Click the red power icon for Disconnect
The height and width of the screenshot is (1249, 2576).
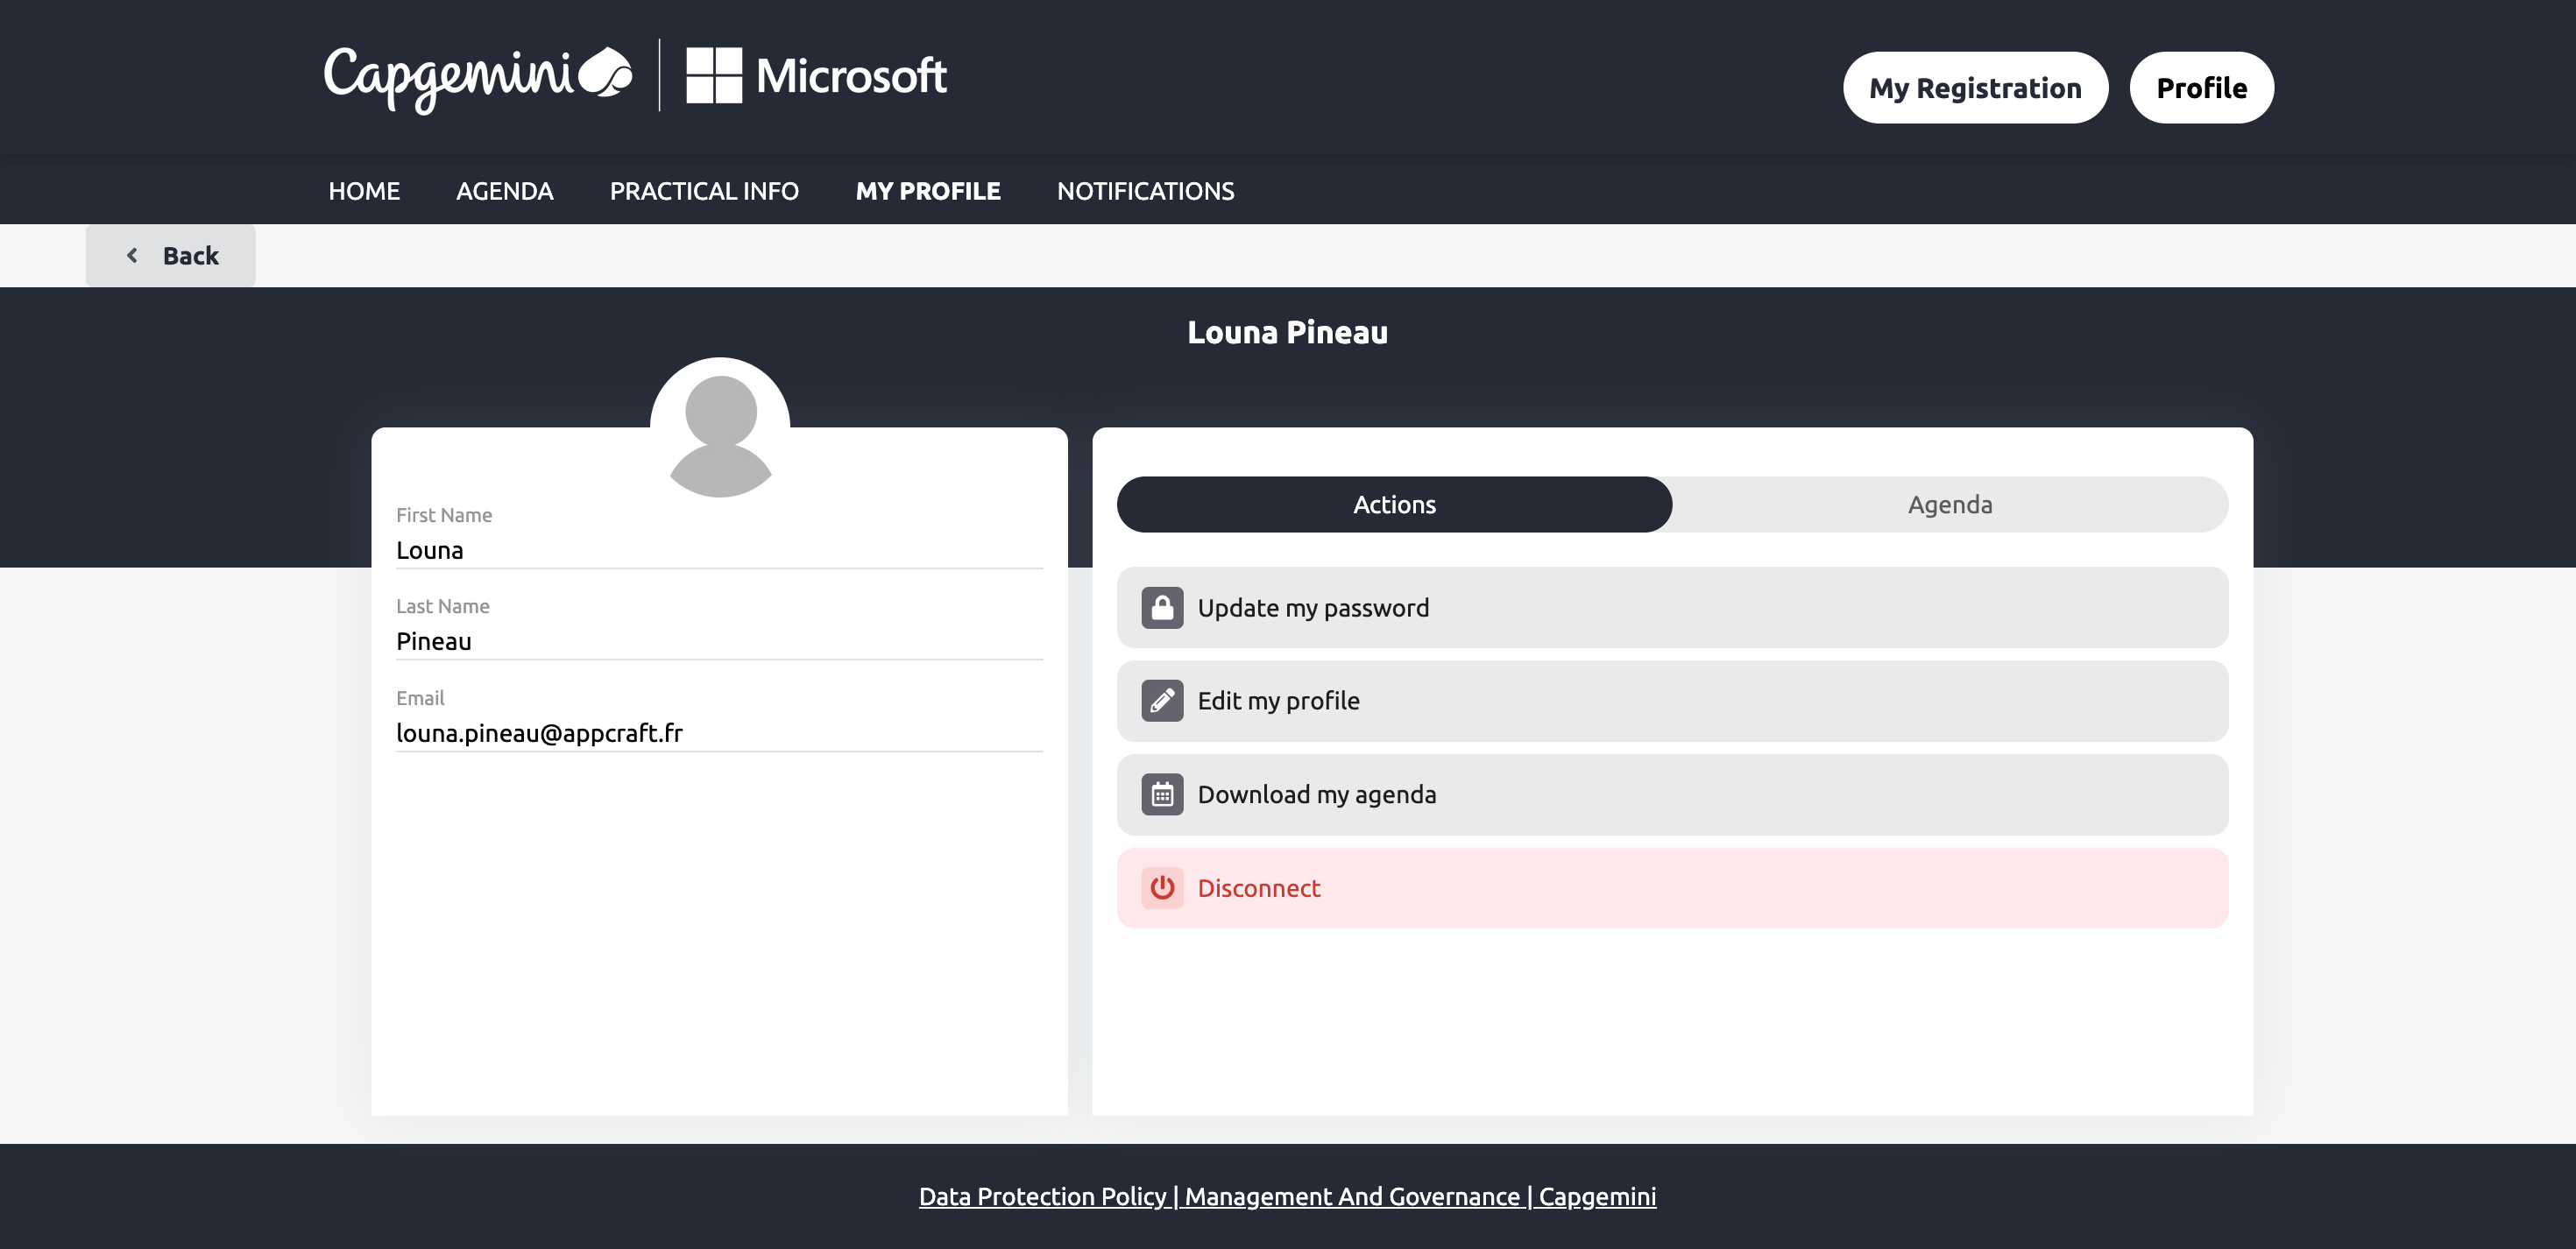pyautogui.click(x=1162, y=888)
